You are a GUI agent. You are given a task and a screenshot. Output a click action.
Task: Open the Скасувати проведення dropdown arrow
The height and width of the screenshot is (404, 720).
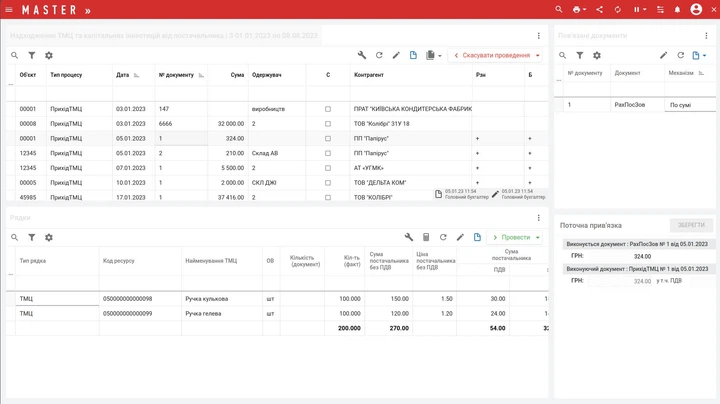pos(537,55)
